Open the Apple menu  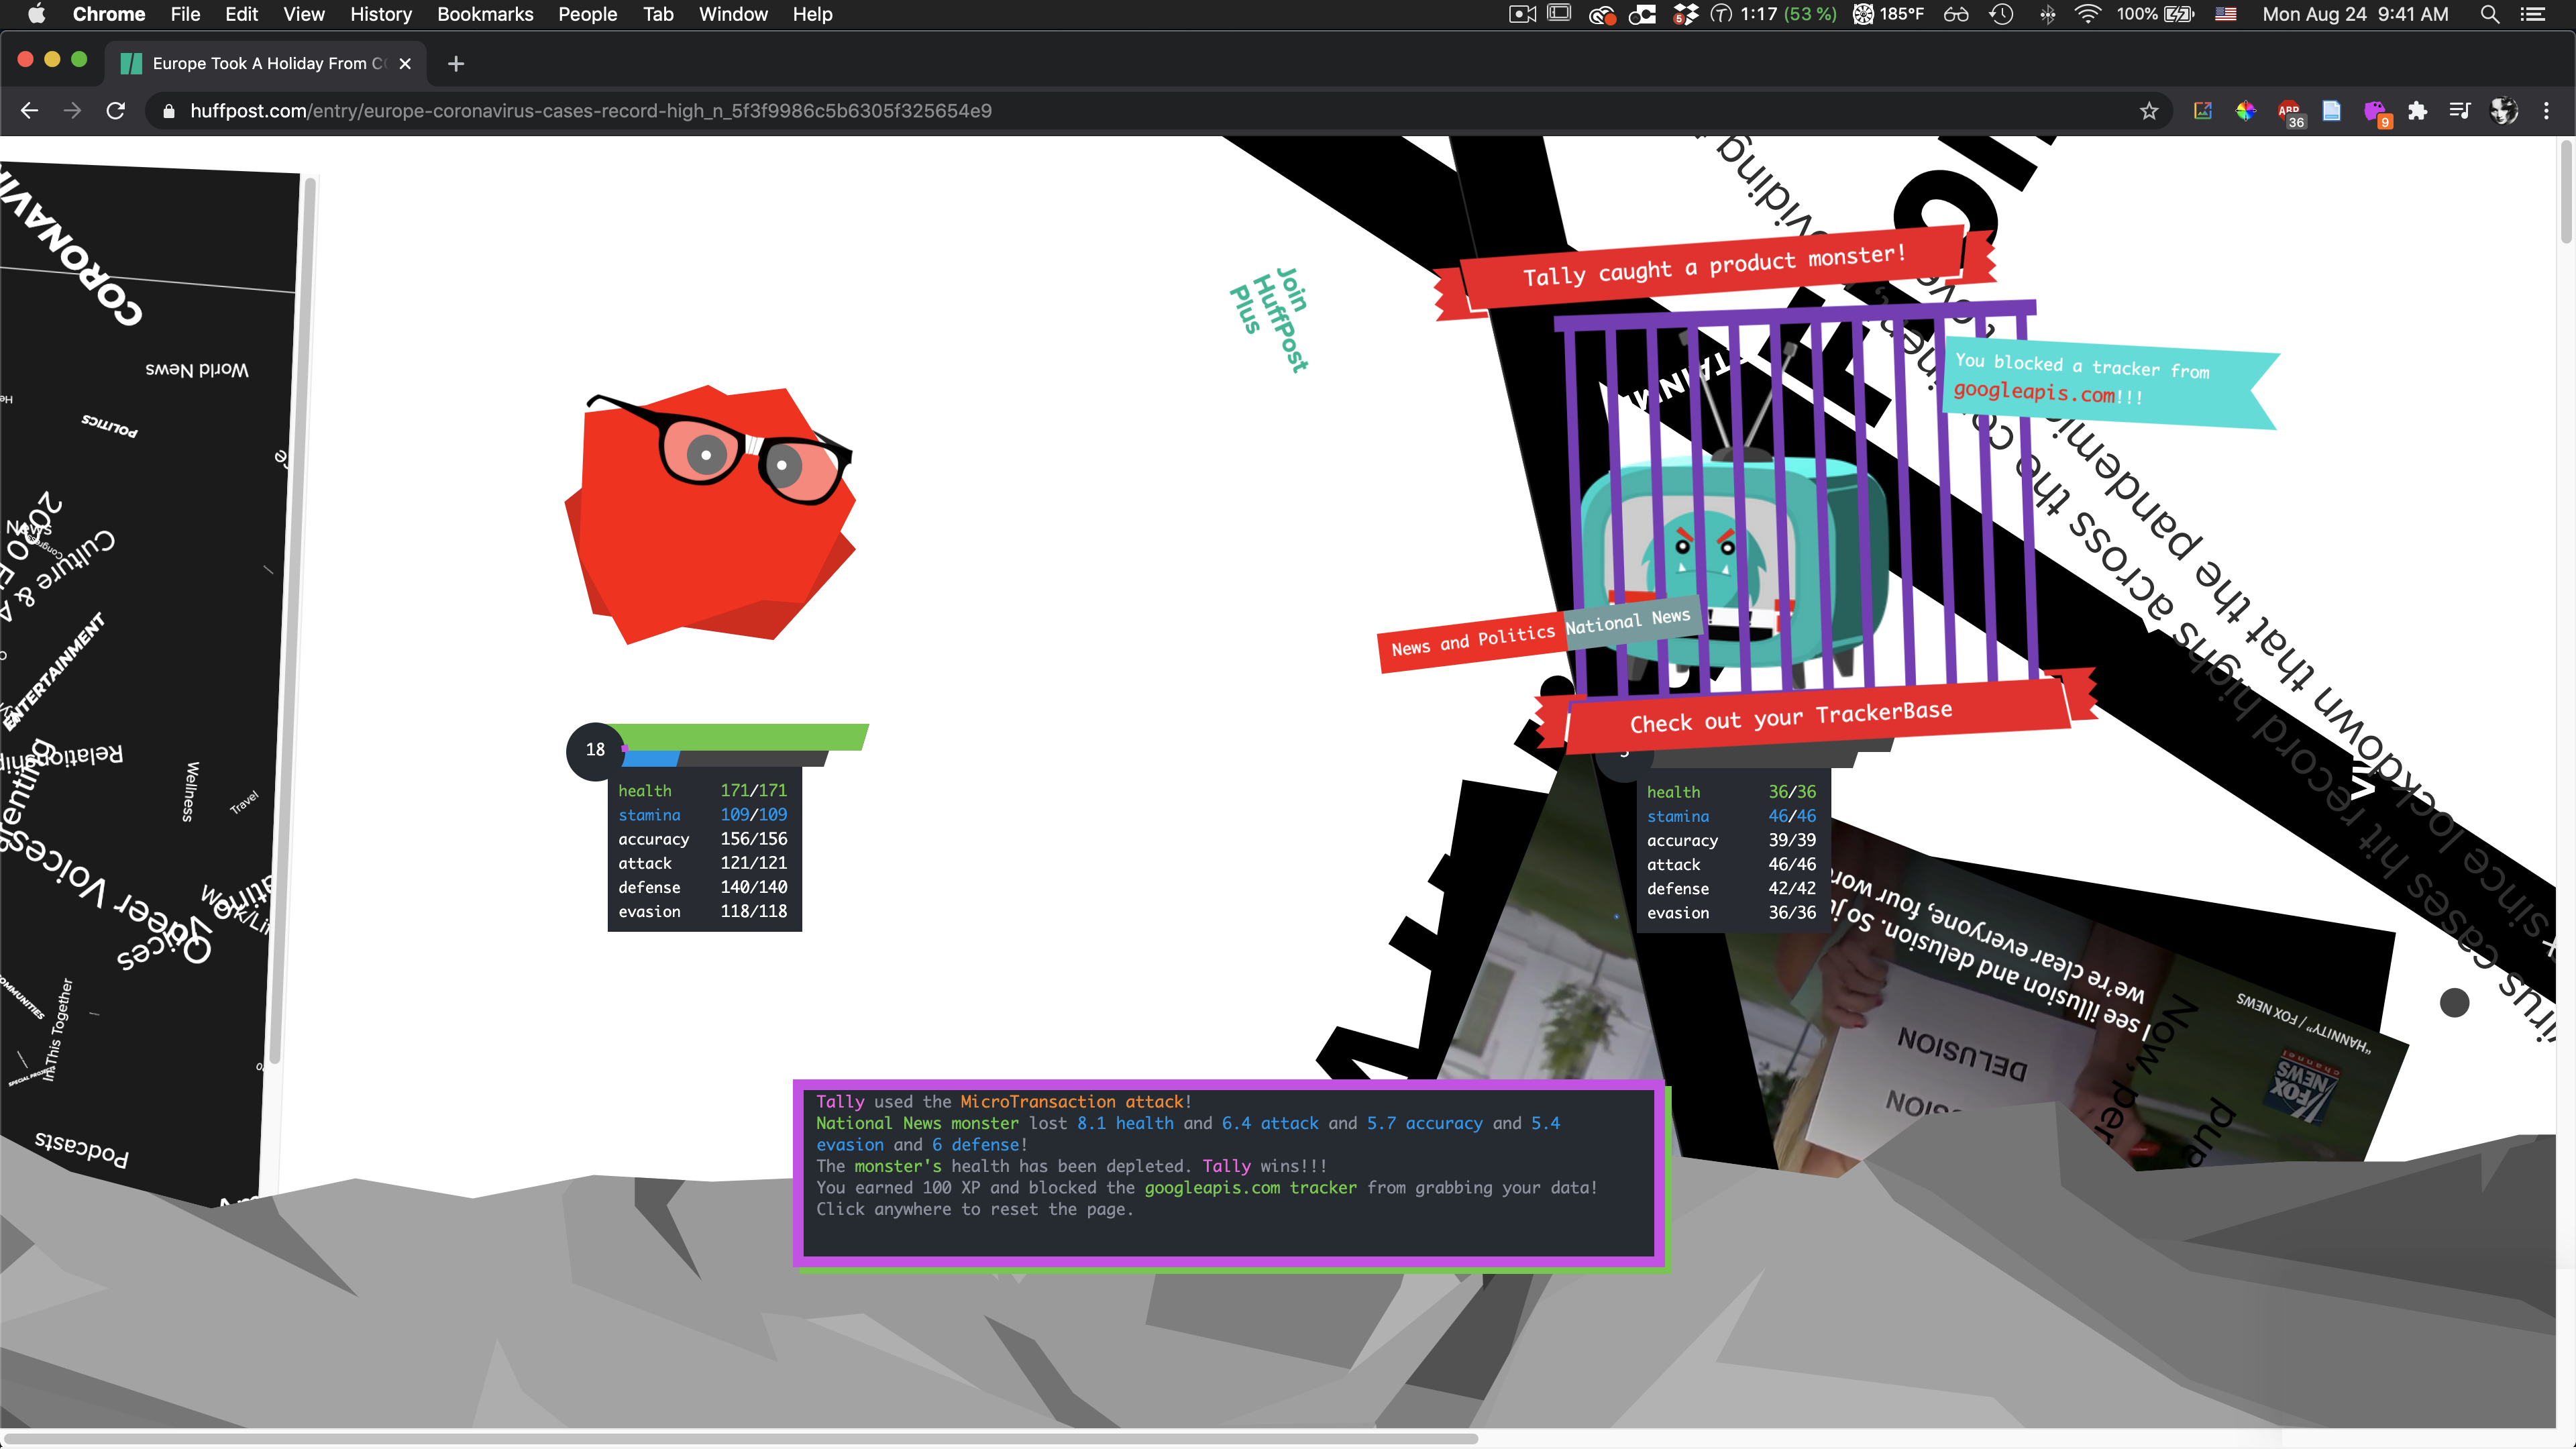[x=36, y=14]
